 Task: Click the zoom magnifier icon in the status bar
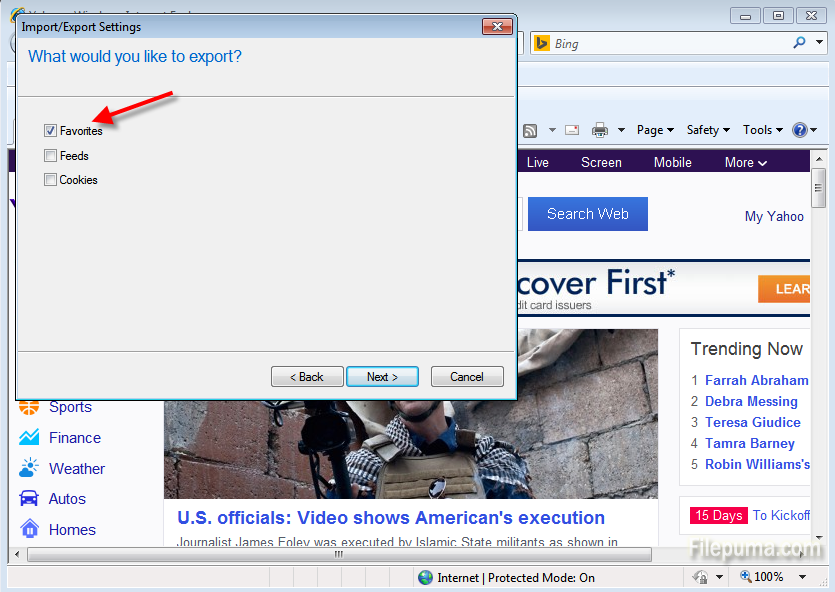pos(745,577)
